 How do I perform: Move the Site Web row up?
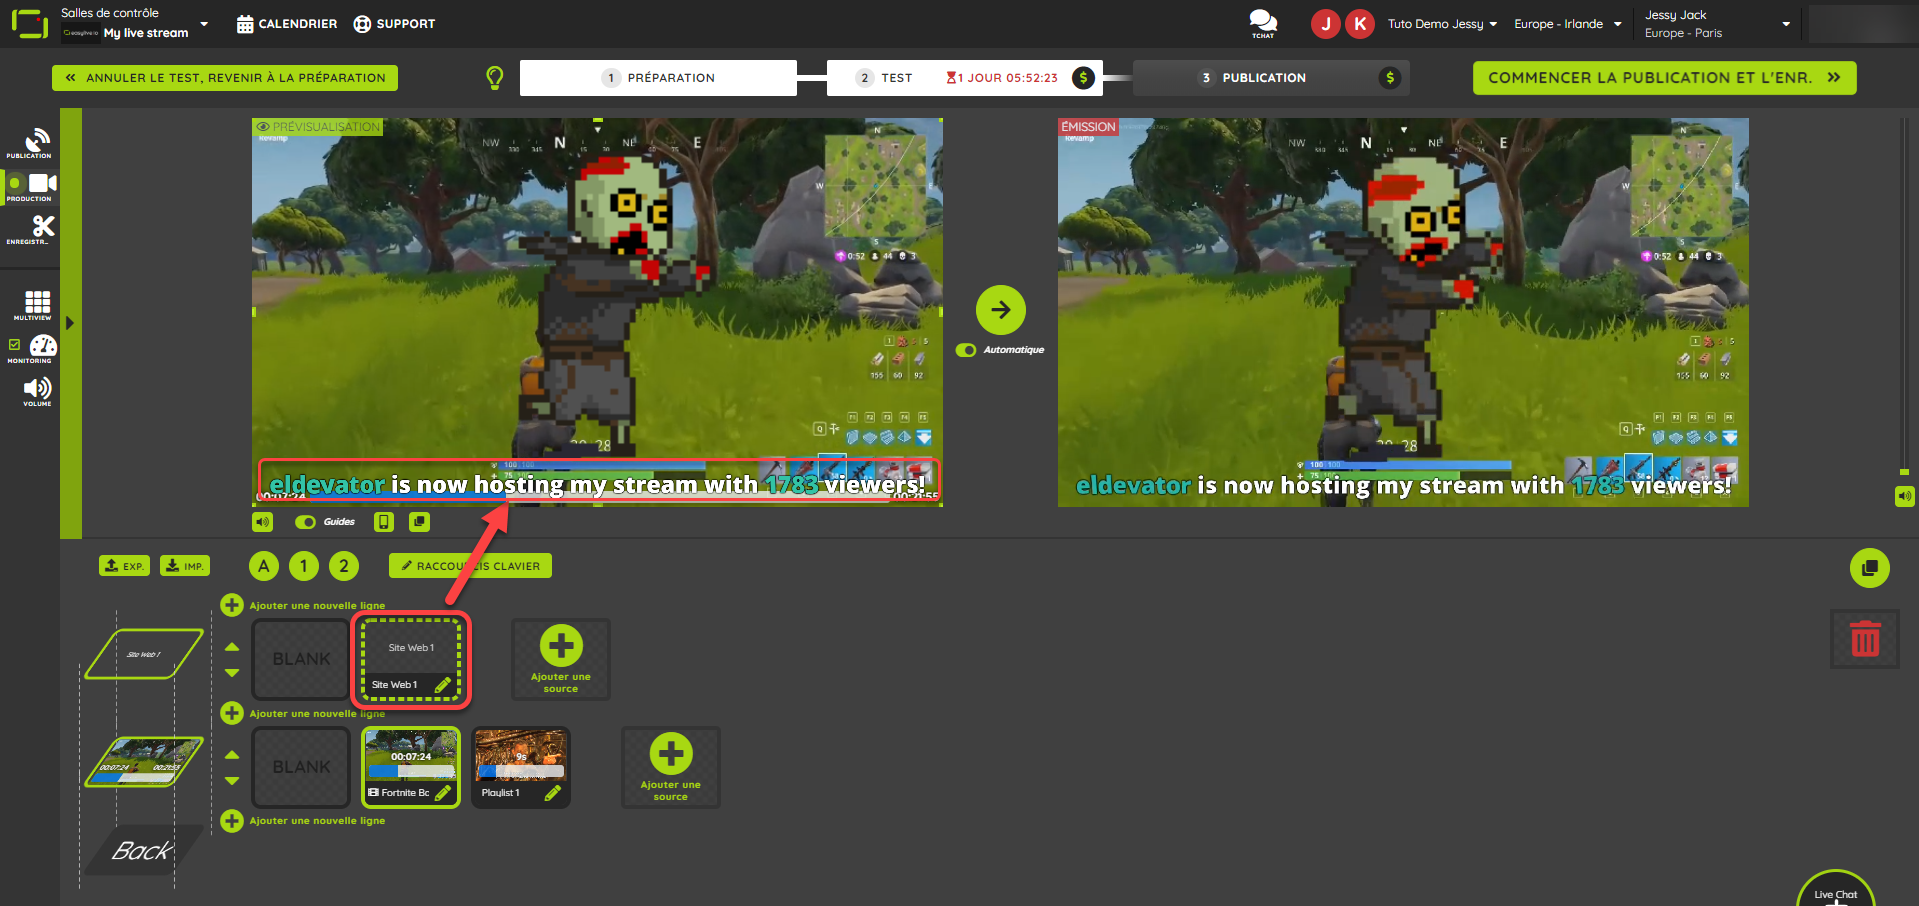pos(232,647)
